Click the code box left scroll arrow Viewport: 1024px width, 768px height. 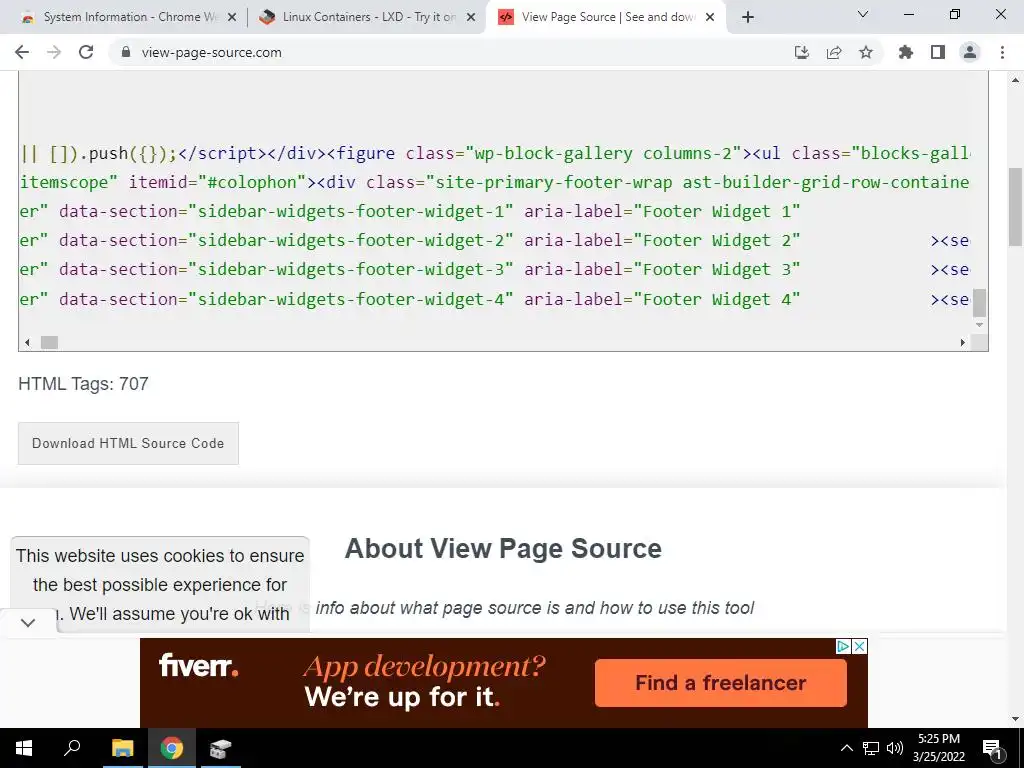click(27, 342)
